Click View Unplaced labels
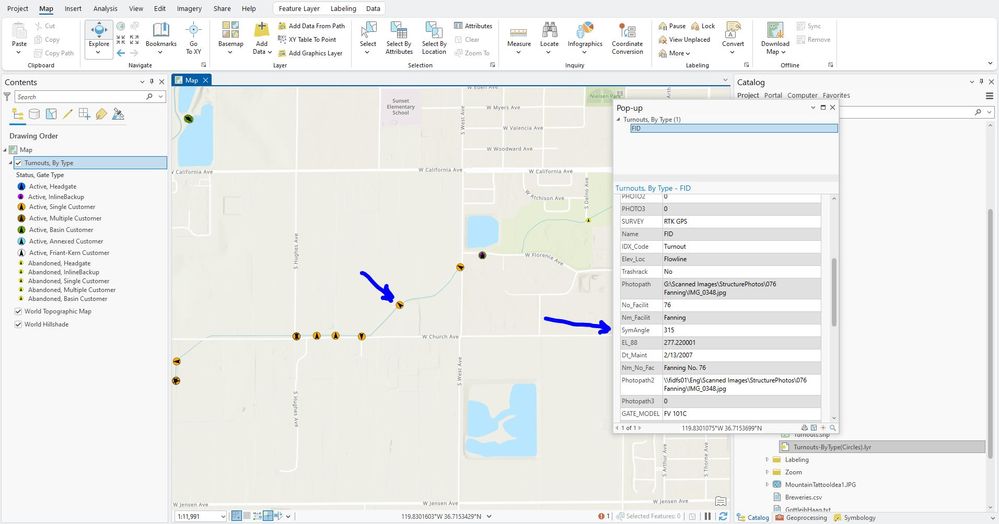Viewport: 999px width, 524px height. pyautogui.click(x=684, y=40)
